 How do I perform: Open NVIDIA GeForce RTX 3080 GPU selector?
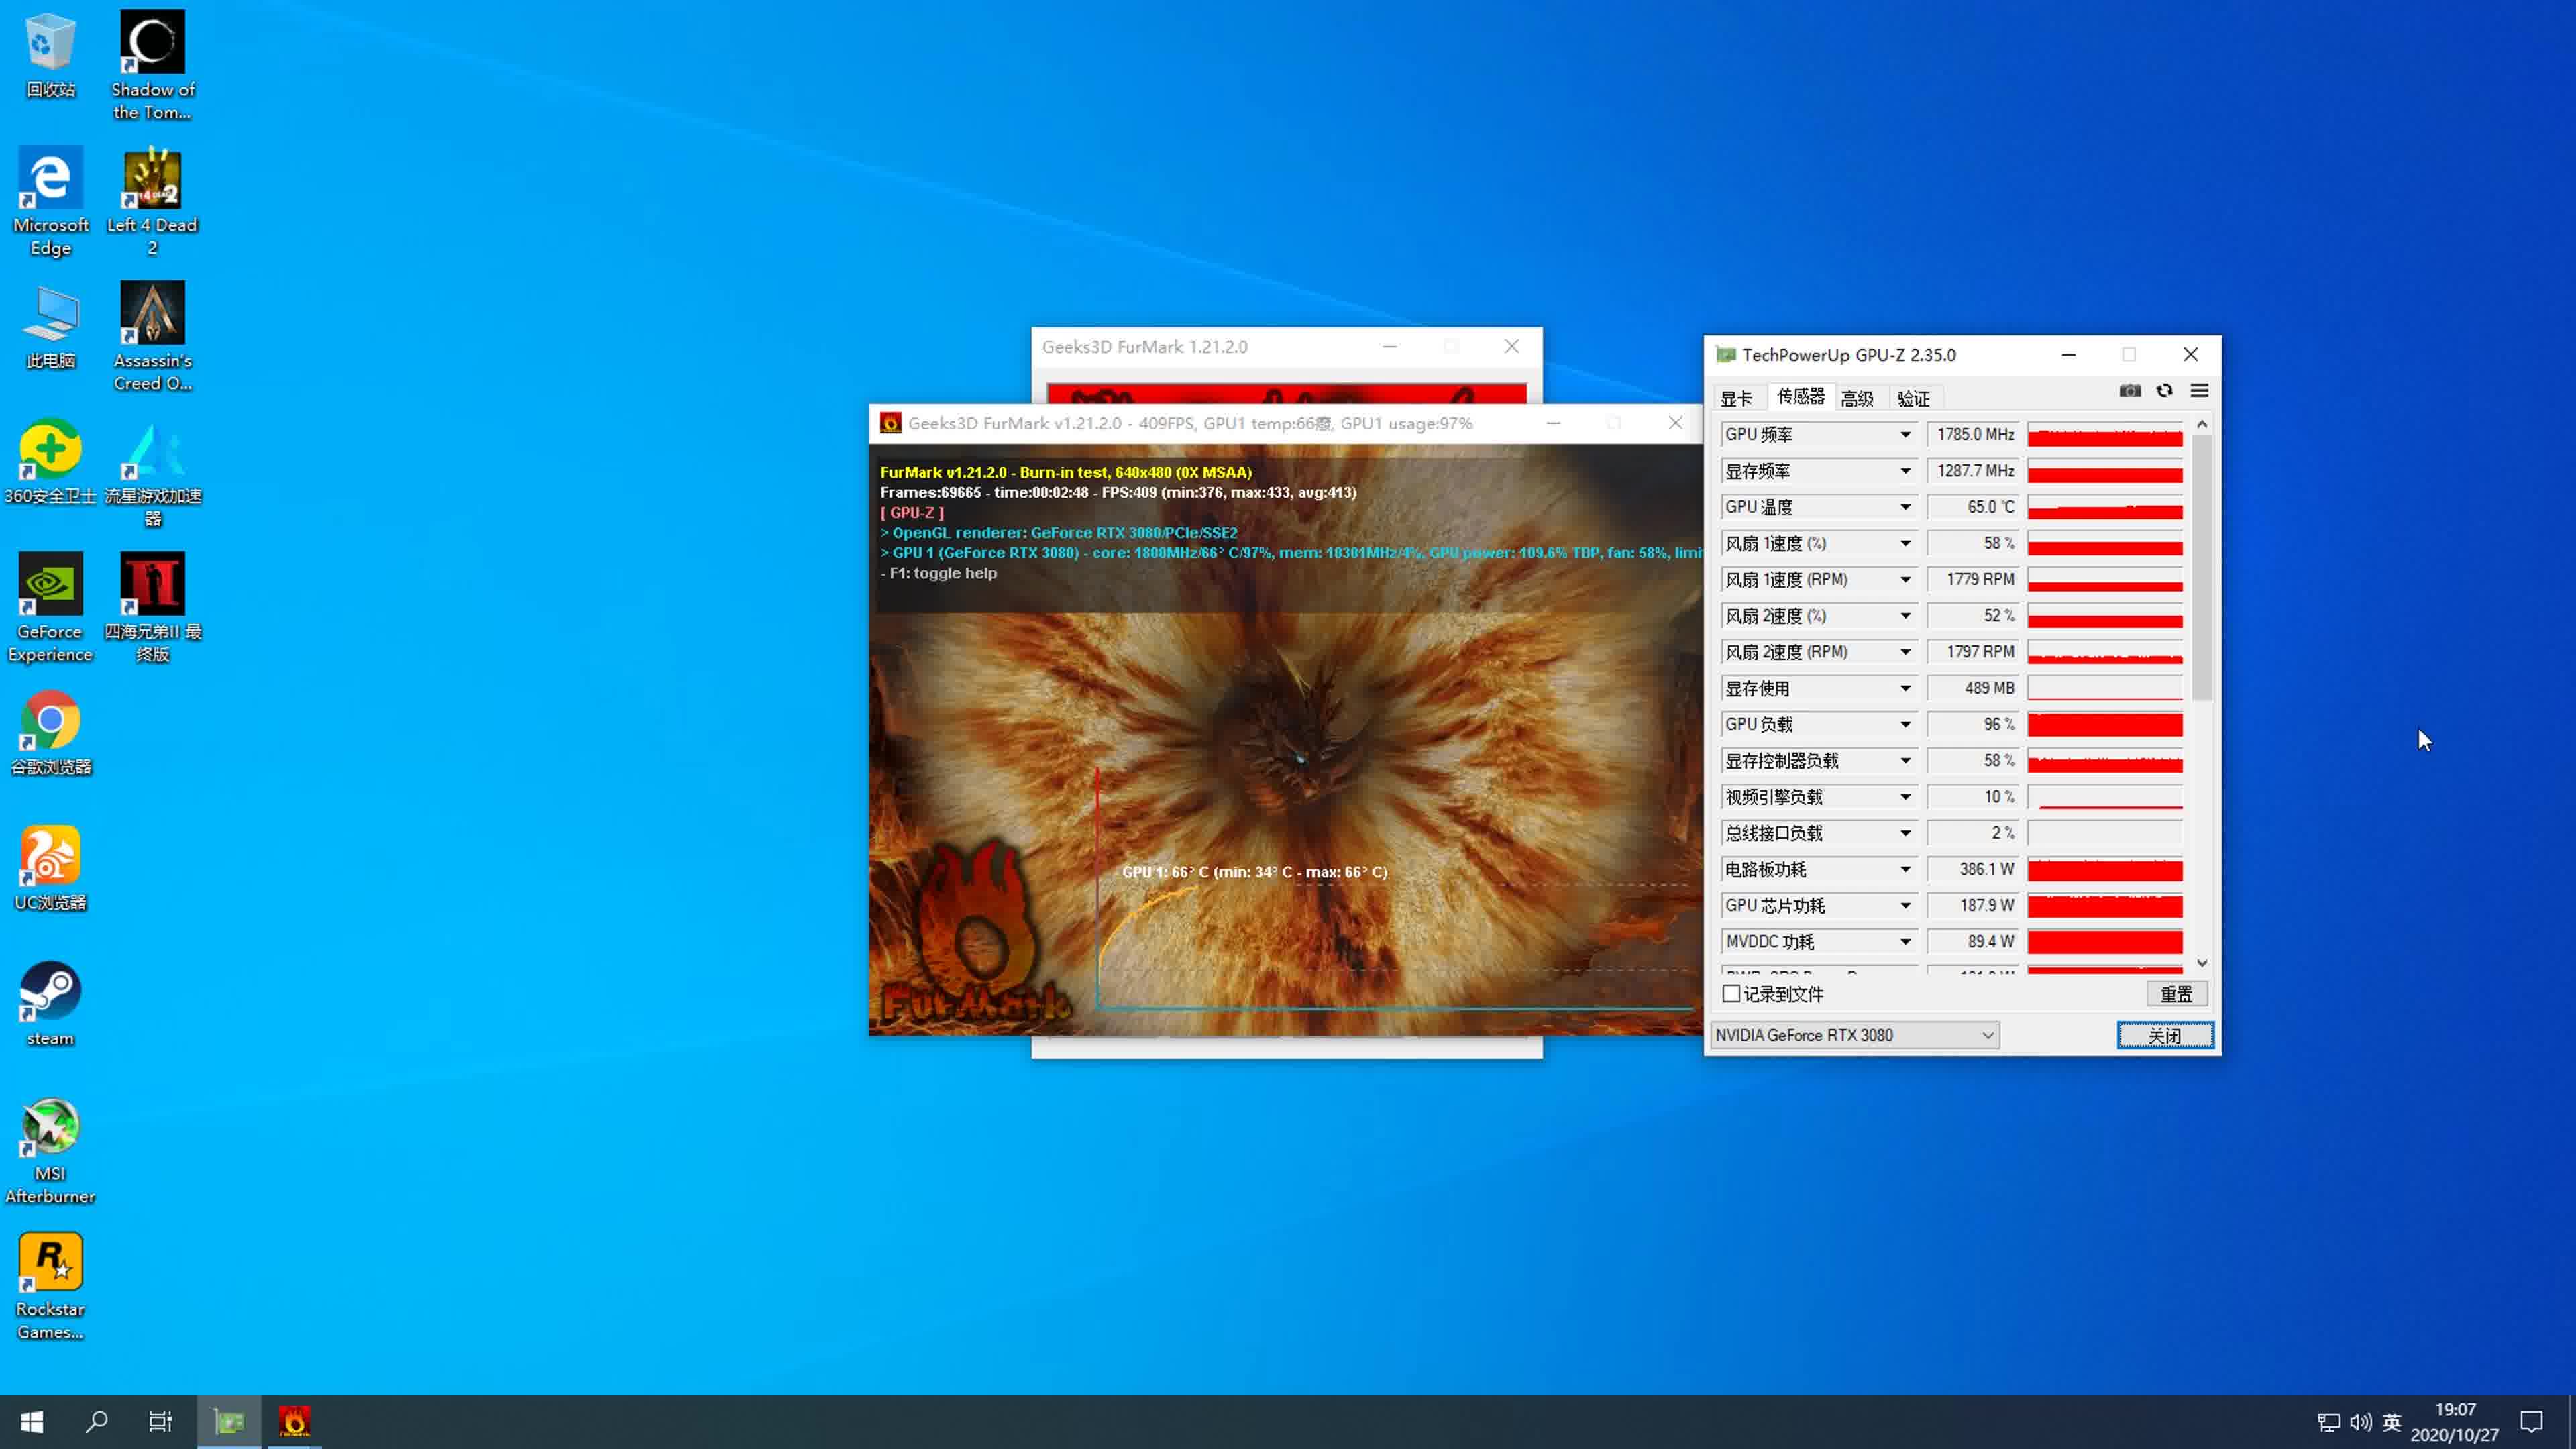[1855, 1035]
